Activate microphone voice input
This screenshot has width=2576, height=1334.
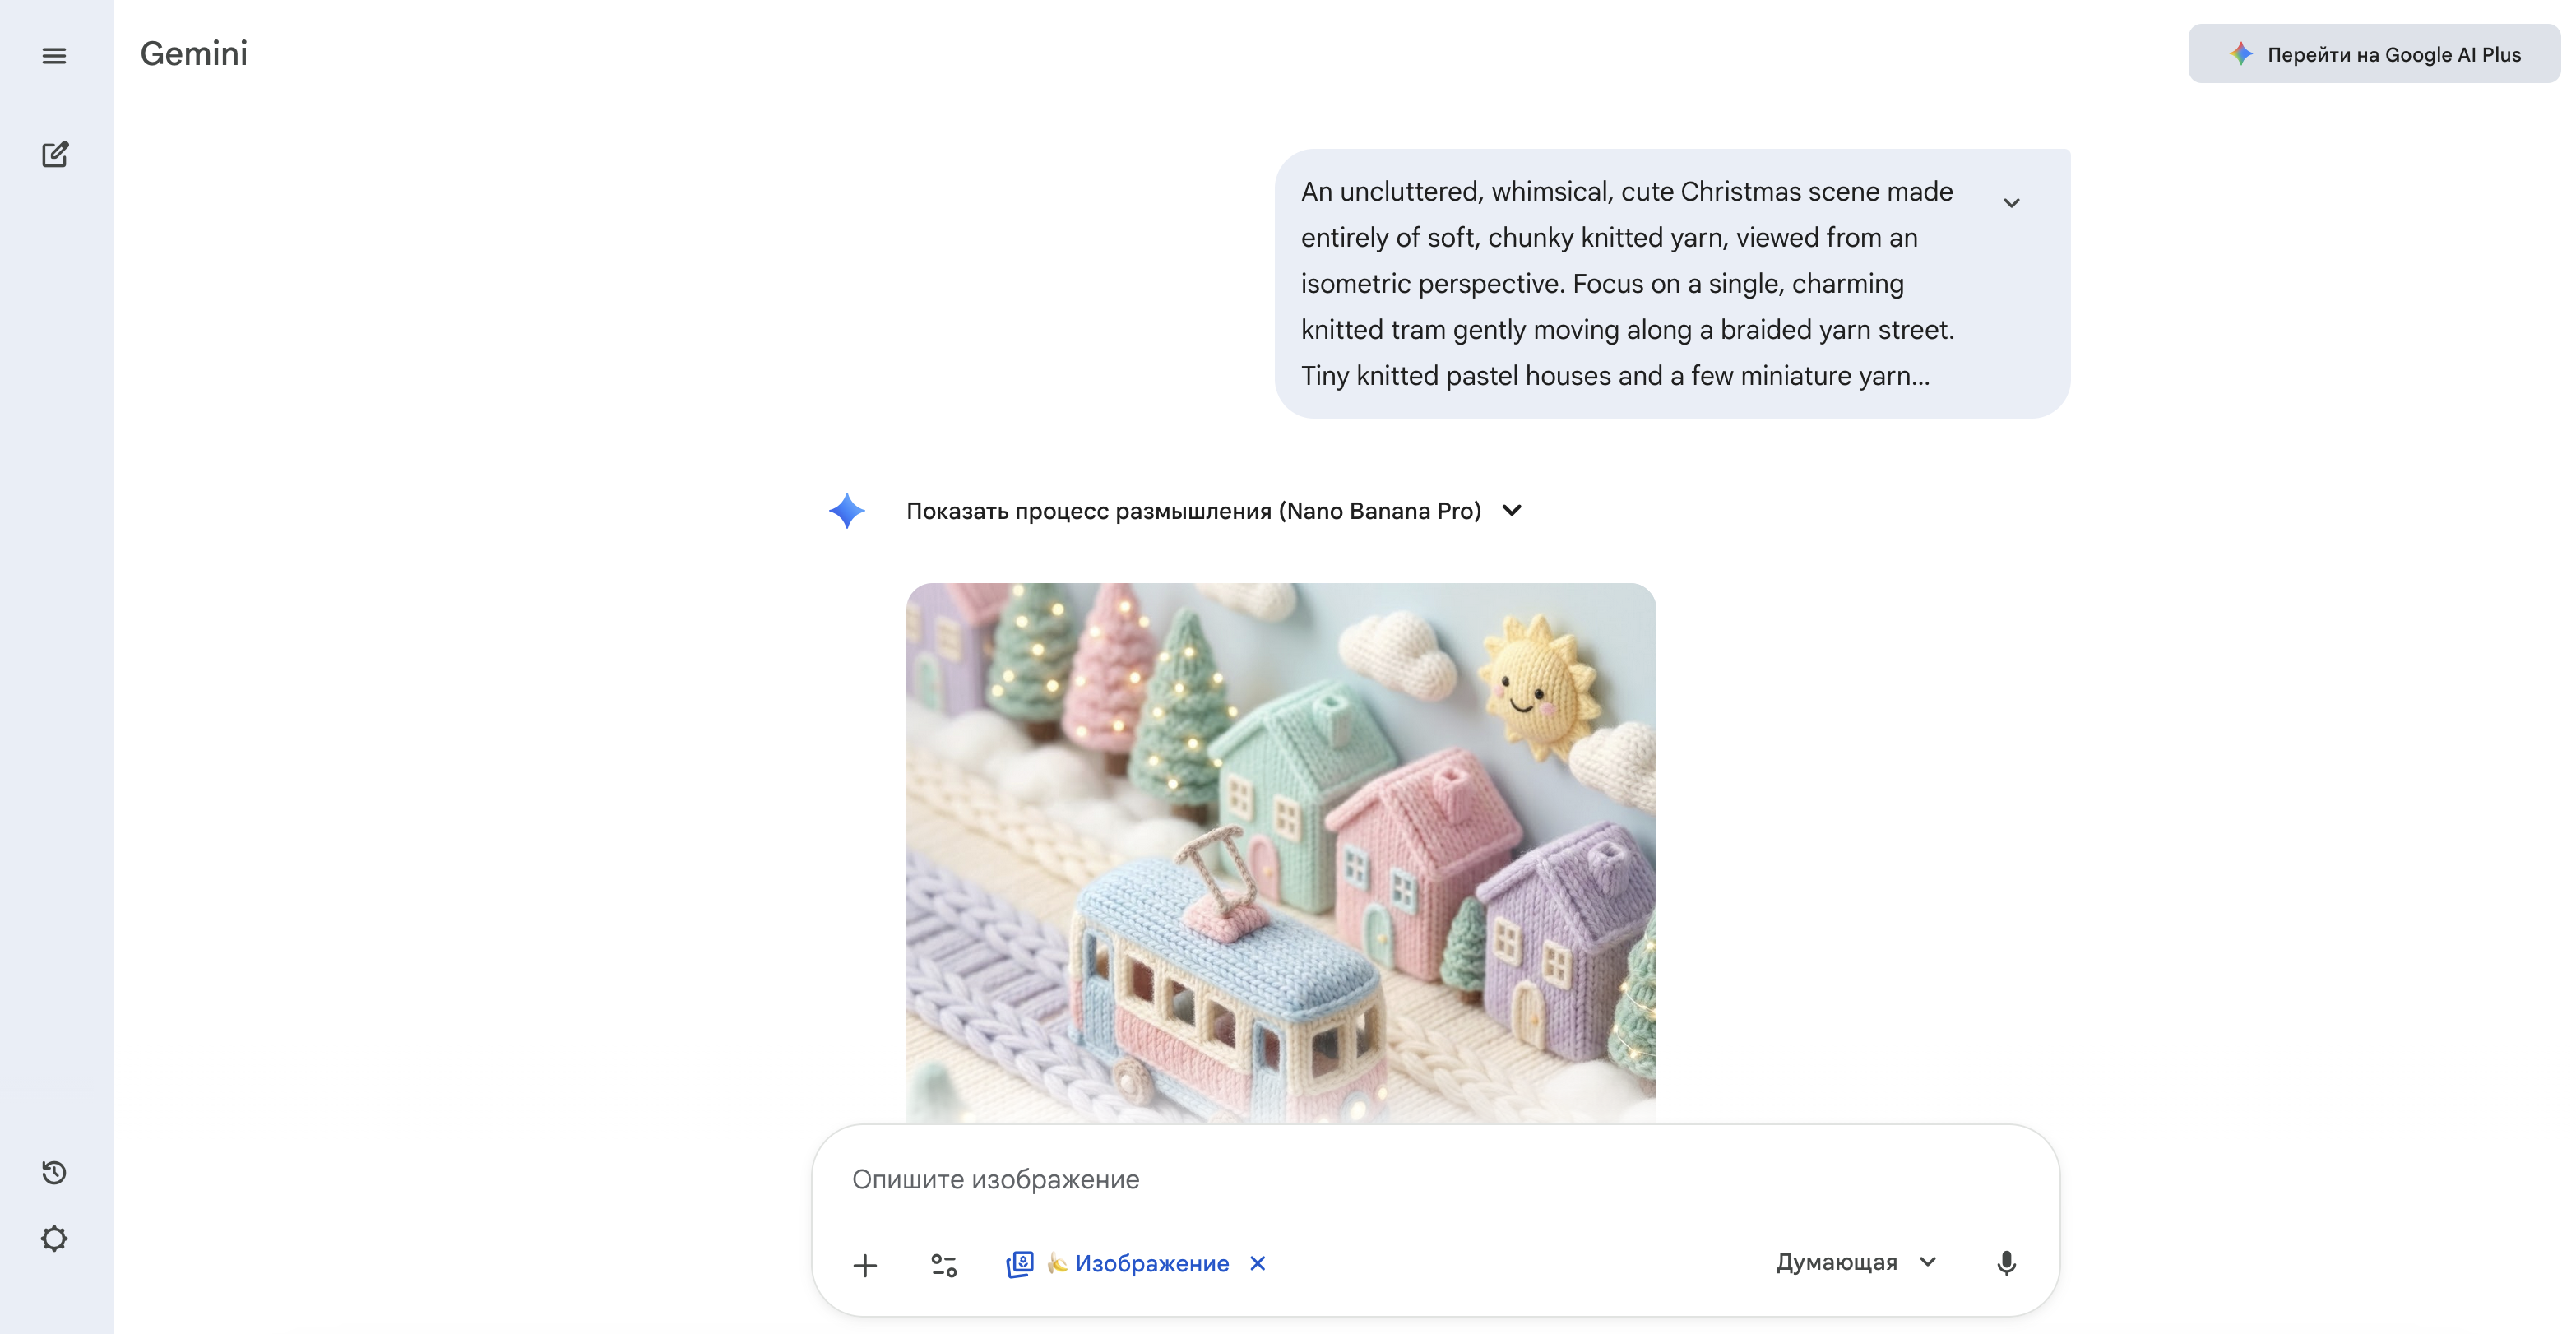2006,1263
